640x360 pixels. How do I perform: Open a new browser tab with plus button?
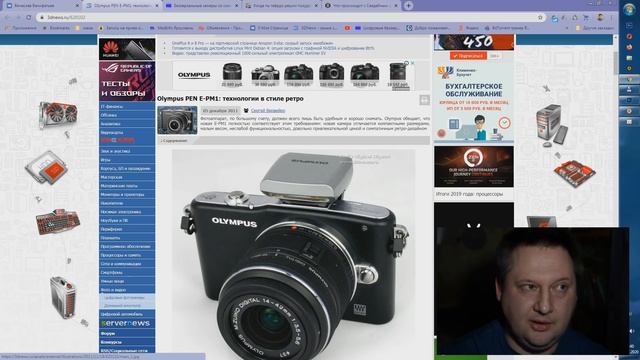409,6
